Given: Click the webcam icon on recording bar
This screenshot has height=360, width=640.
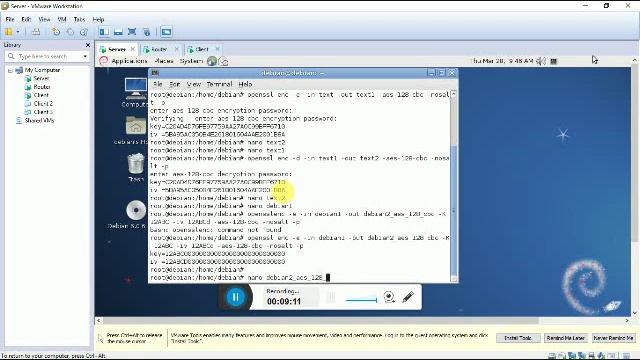Looking at the screenshot, I should click(389, 297).
